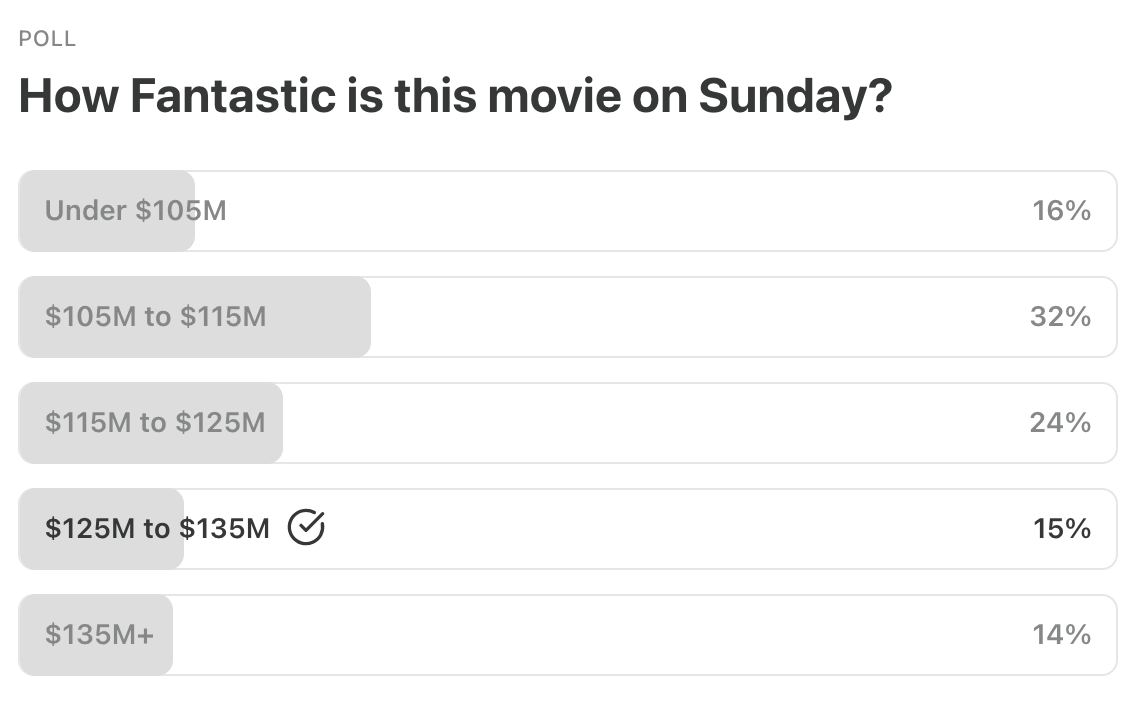
Task: Click the 24% vote share
Action: 1060,423
